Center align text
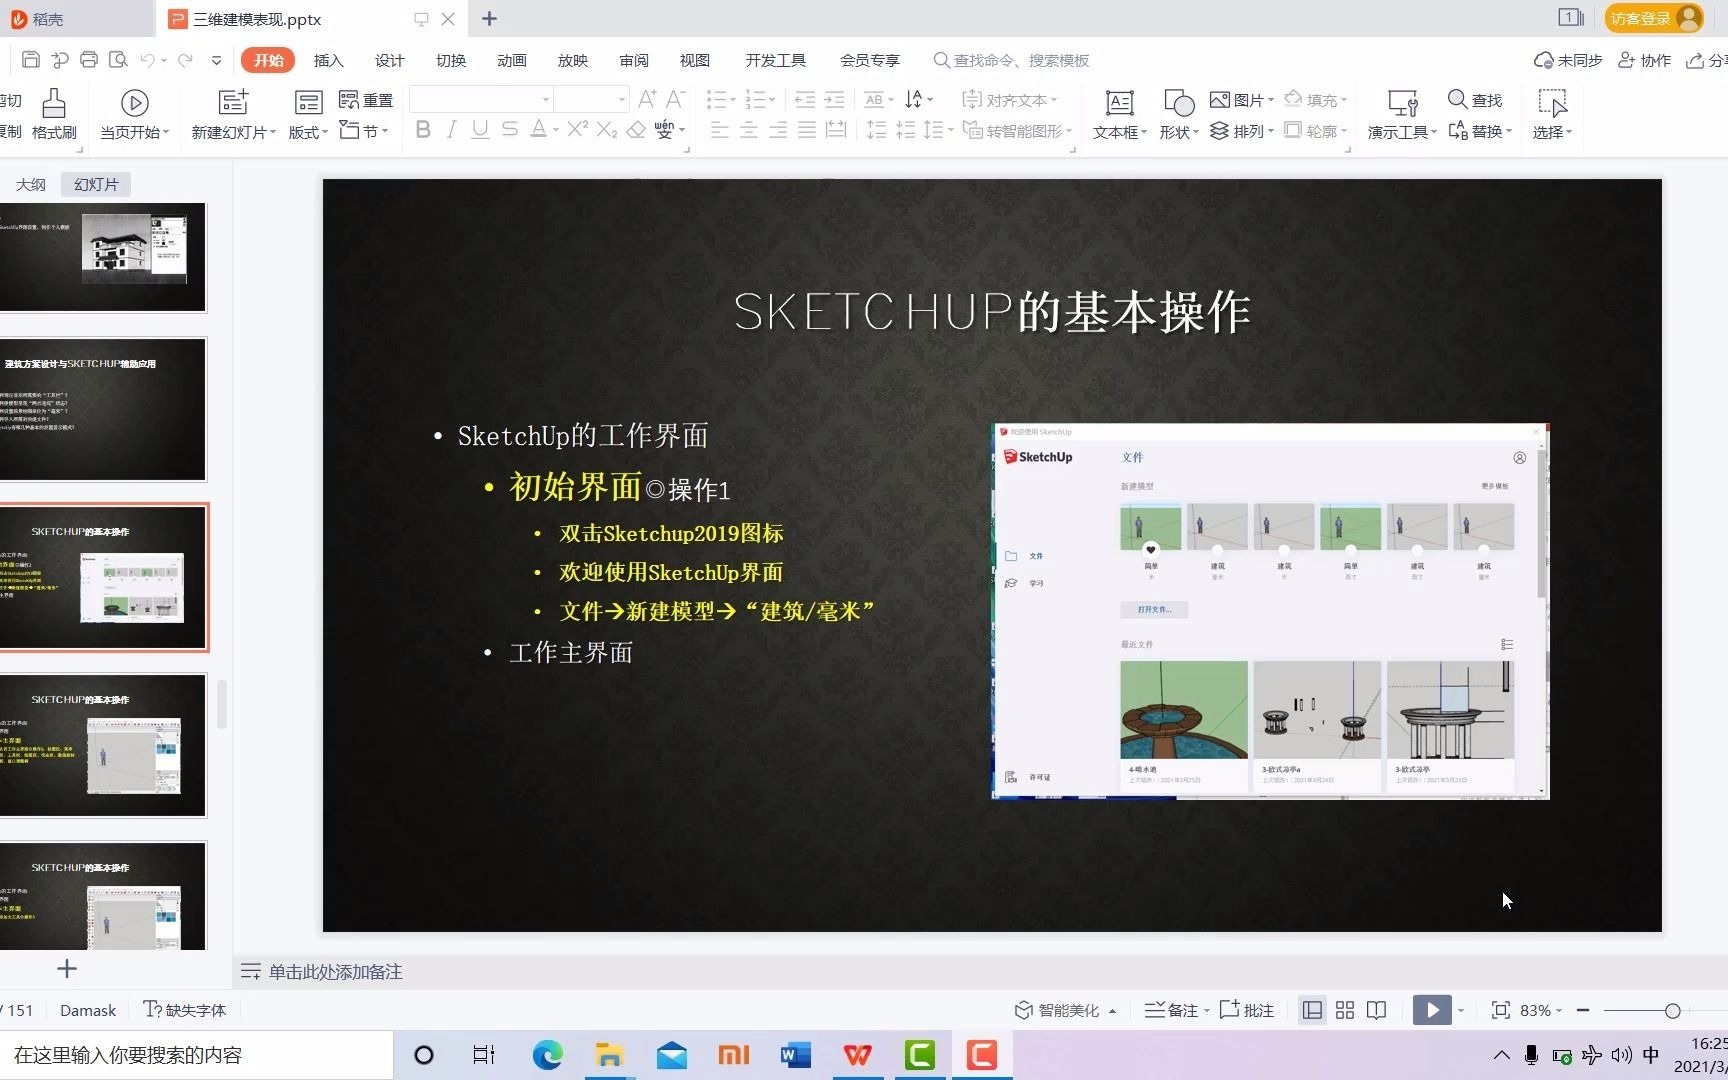1728x1080 pixels. click(748, 130)
